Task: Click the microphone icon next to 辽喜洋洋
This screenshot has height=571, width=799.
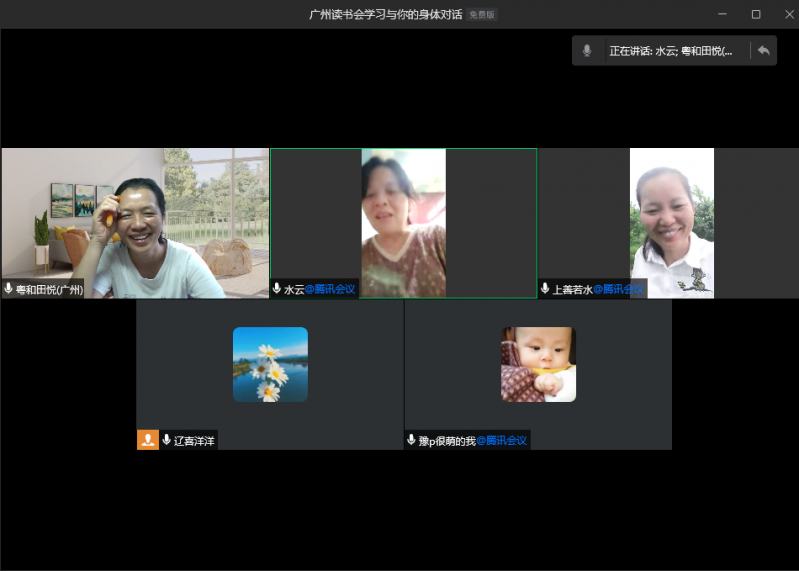Action: 167,440
